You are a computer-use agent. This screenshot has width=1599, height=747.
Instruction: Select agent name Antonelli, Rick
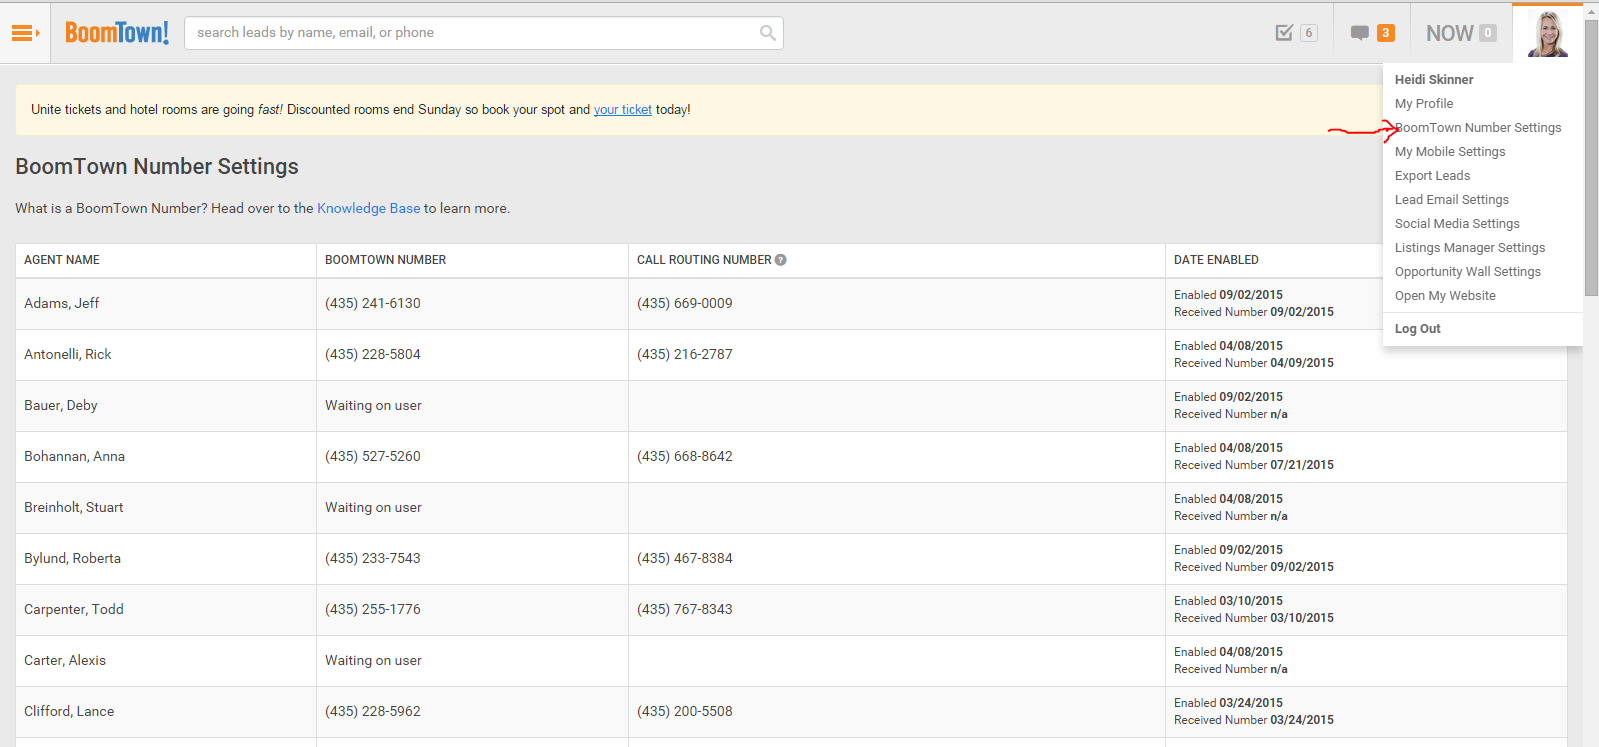pyautogui.click(x=68, y=354)
